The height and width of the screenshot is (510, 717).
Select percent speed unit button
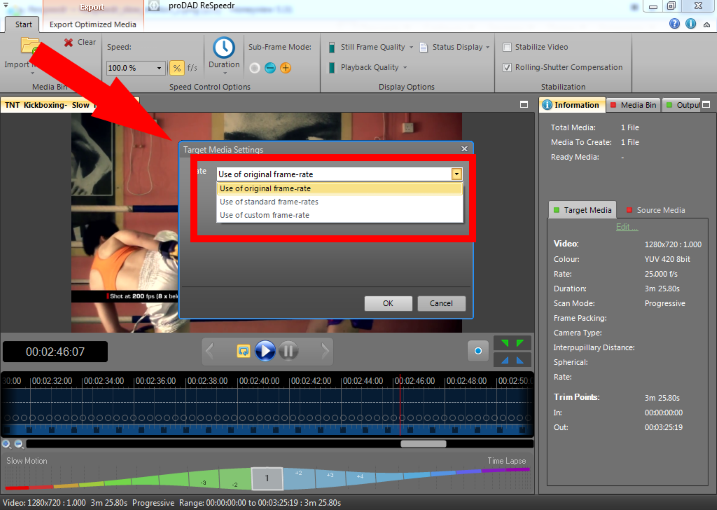(x=176, y=68)
